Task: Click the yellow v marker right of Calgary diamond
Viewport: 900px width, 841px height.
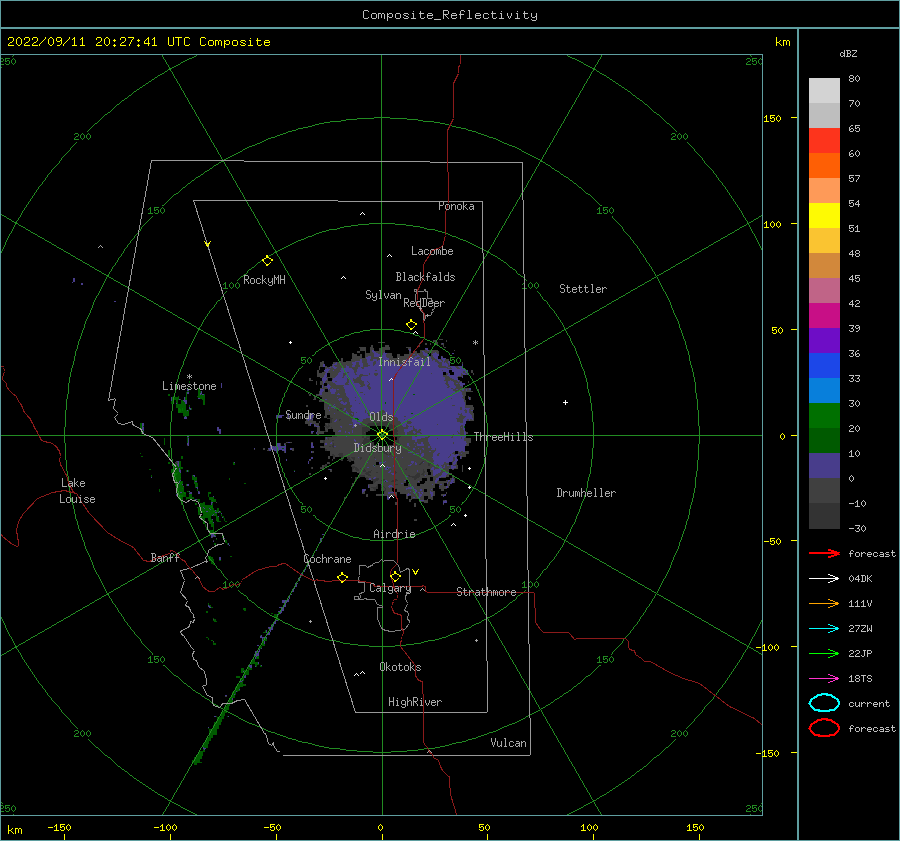Action: click(416, 572)
